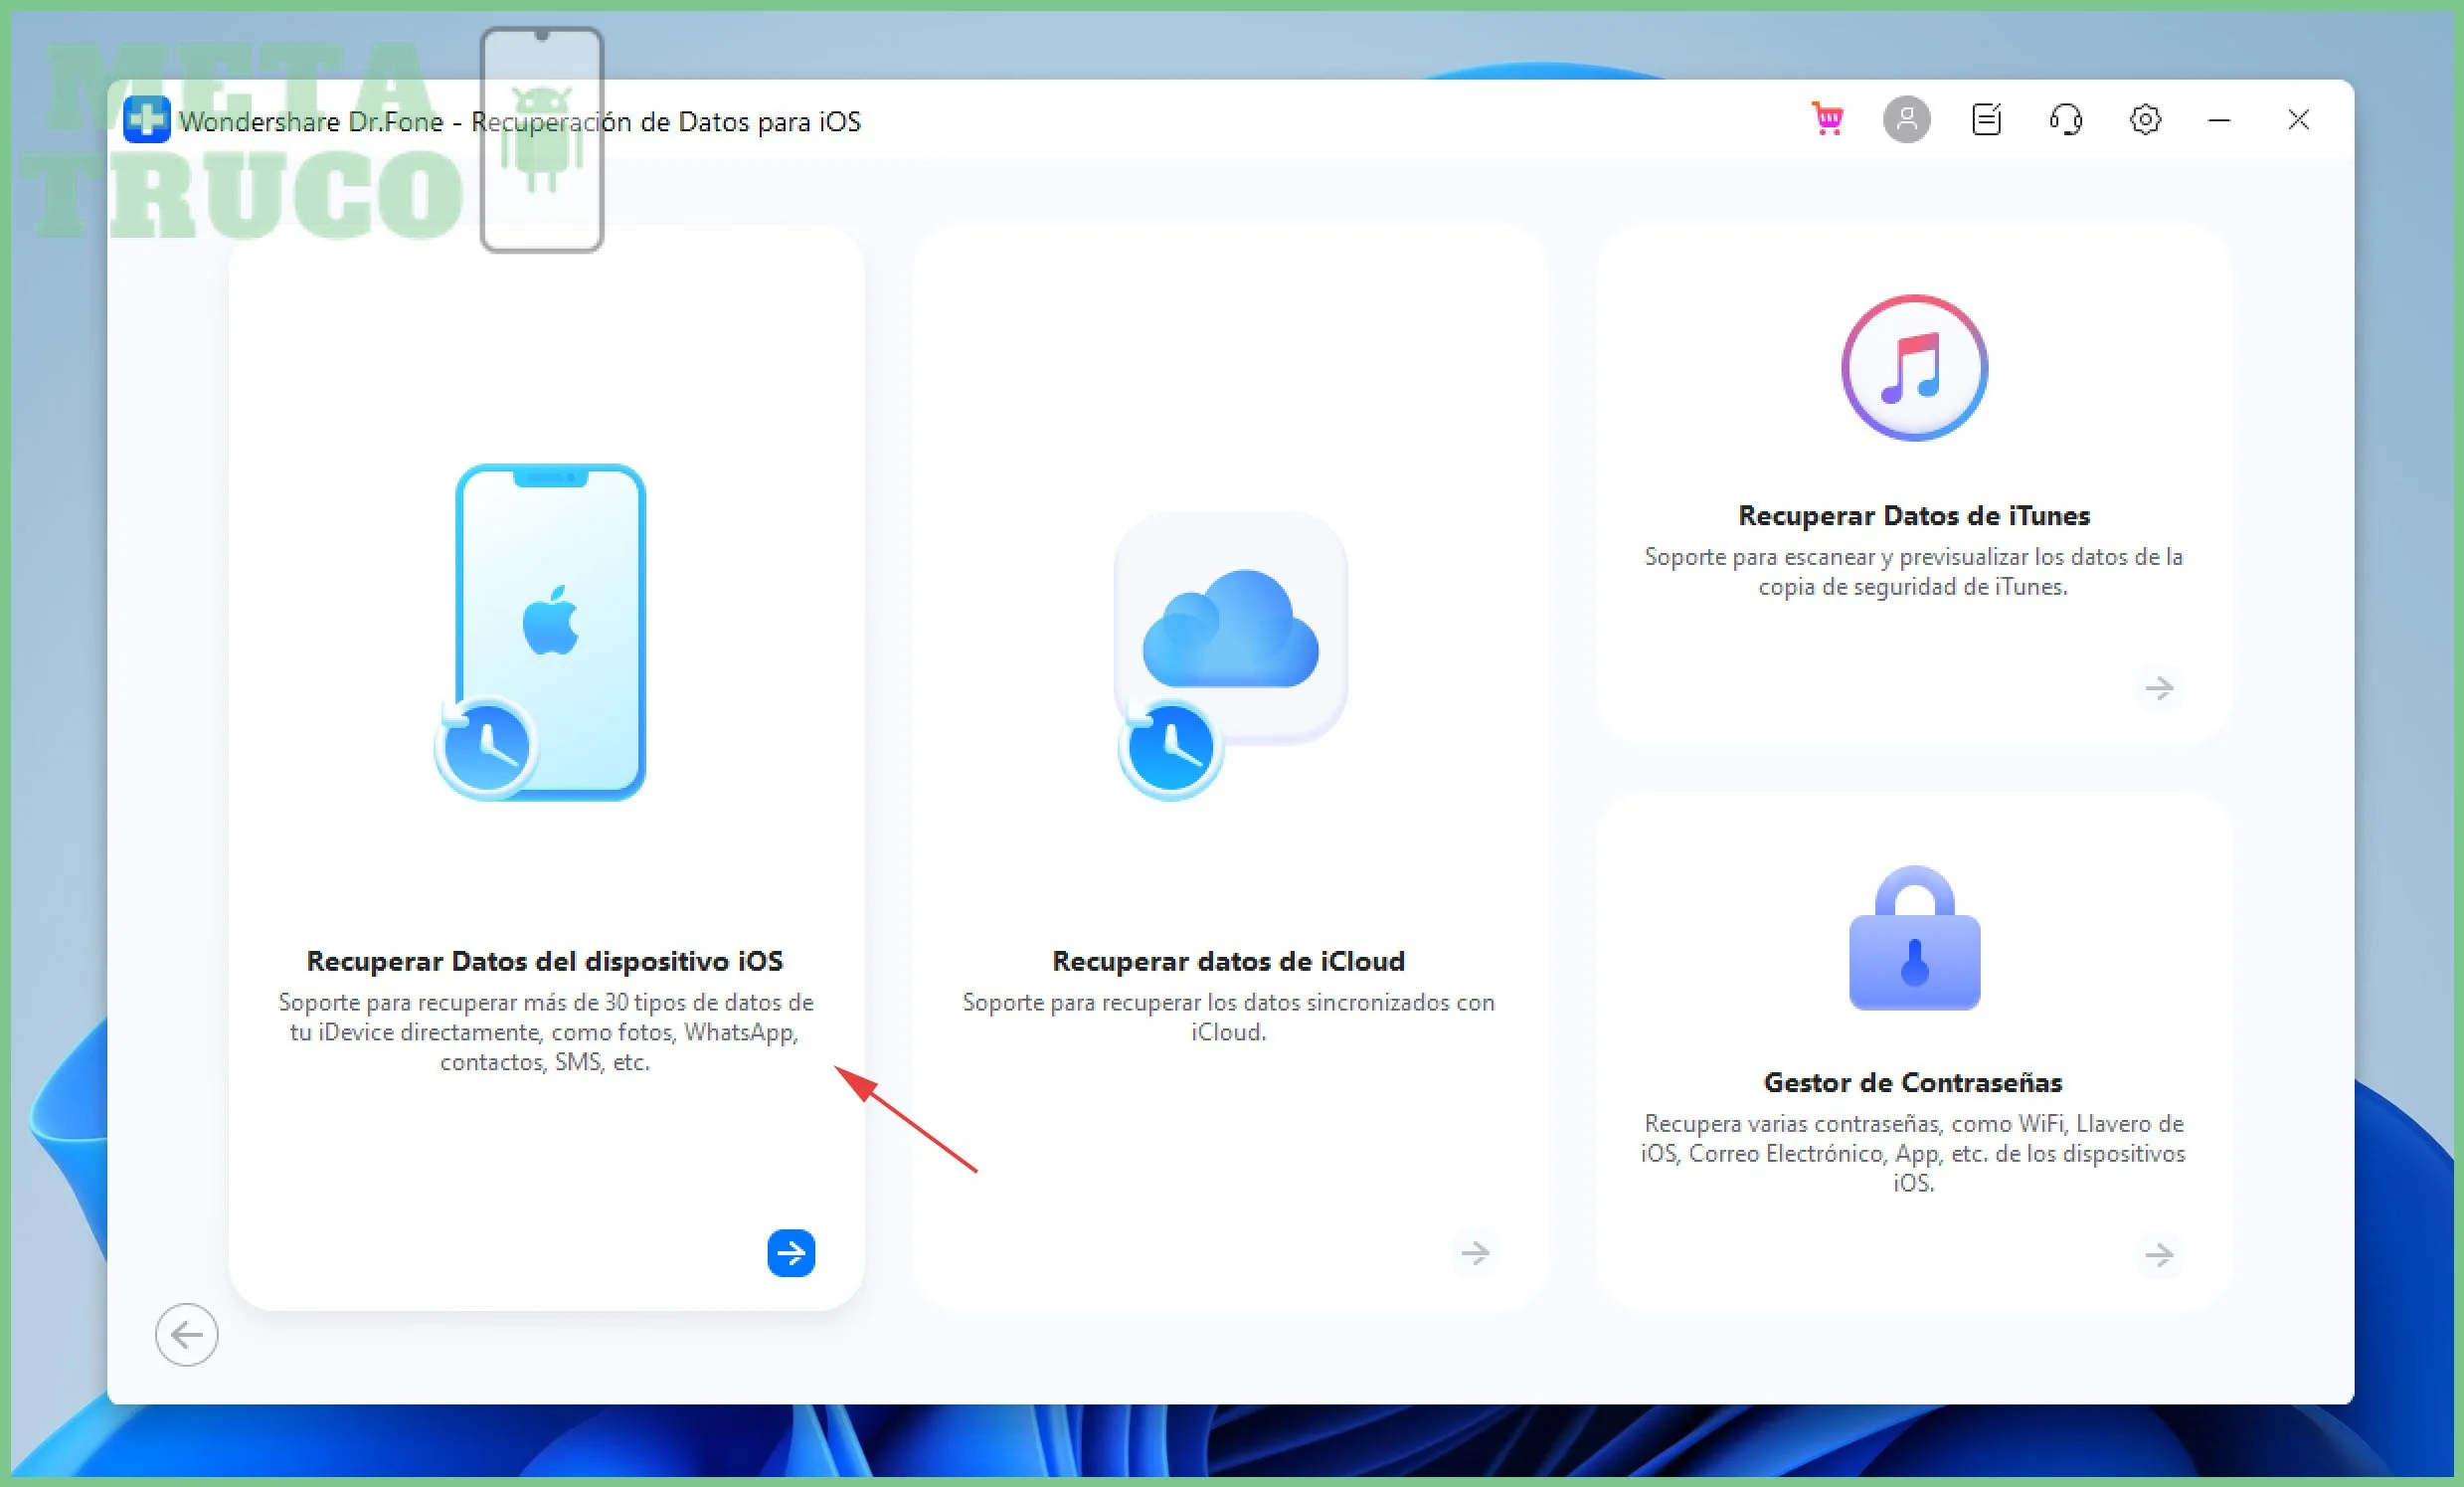This screenshot has height=1487, width=2464.
Task: Click the Dr.Fone app logo
Action: (x=147, y=120)
